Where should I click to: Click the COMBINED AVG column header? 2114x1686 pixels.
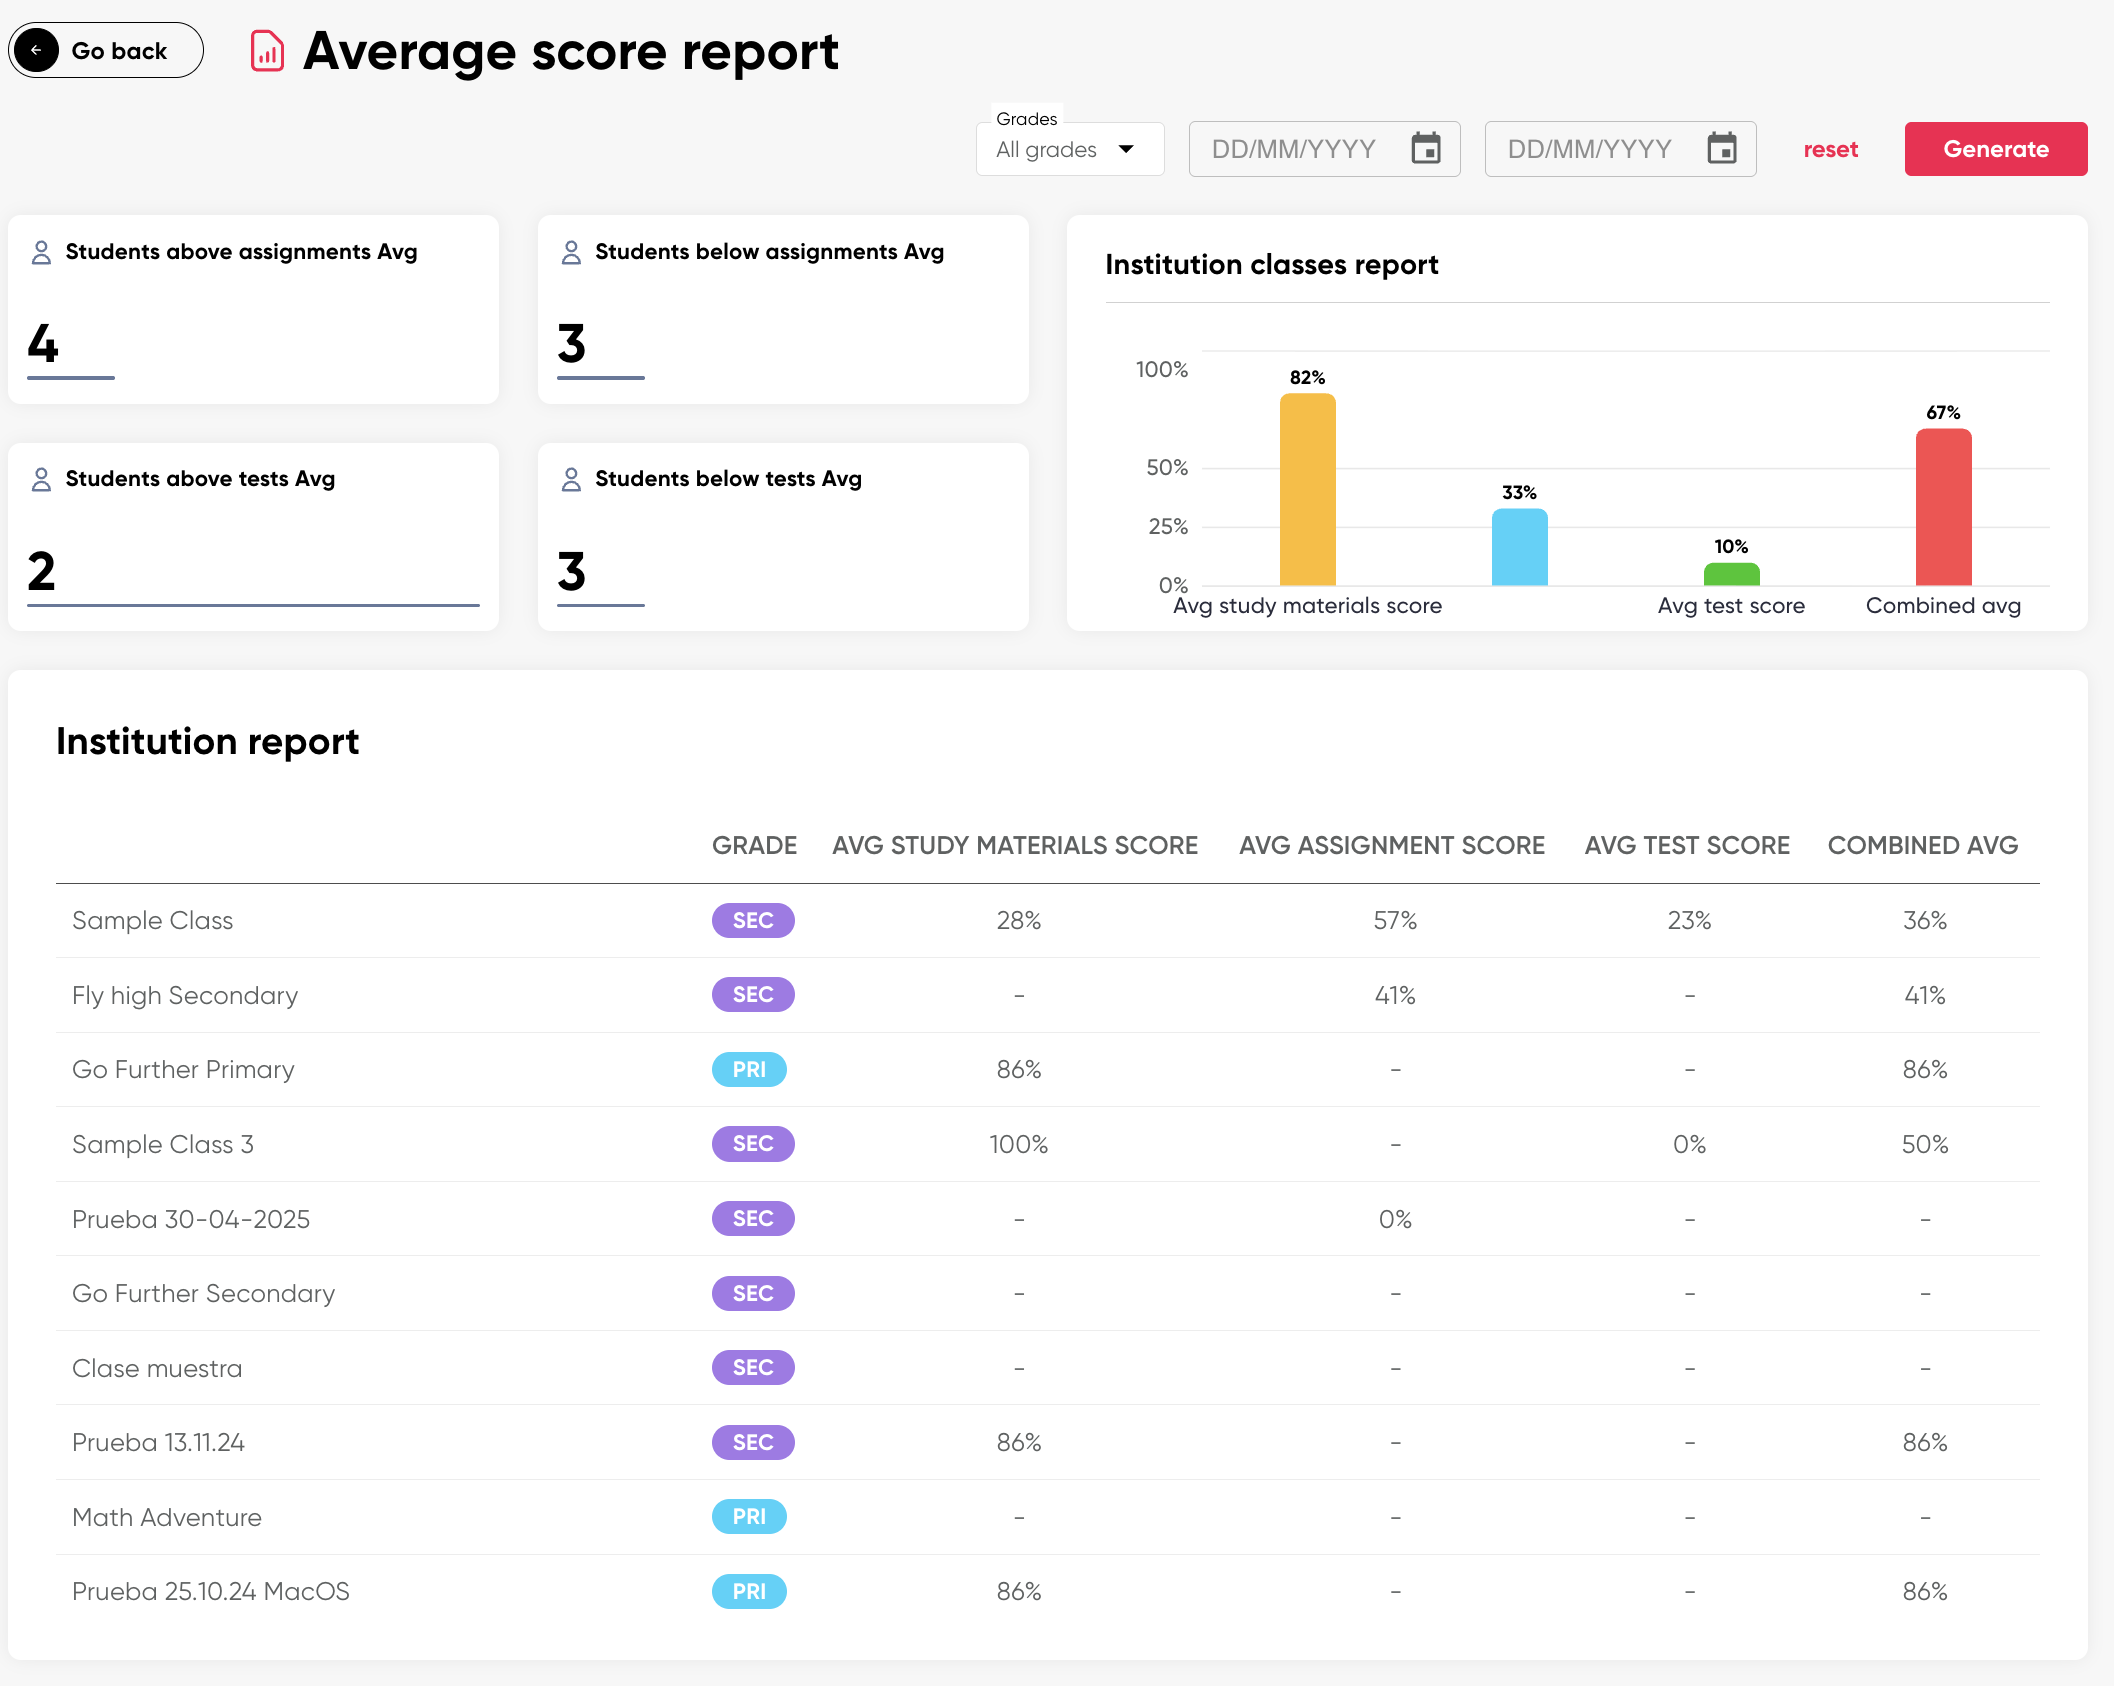pyautogui.click(x=1922, y=845)
